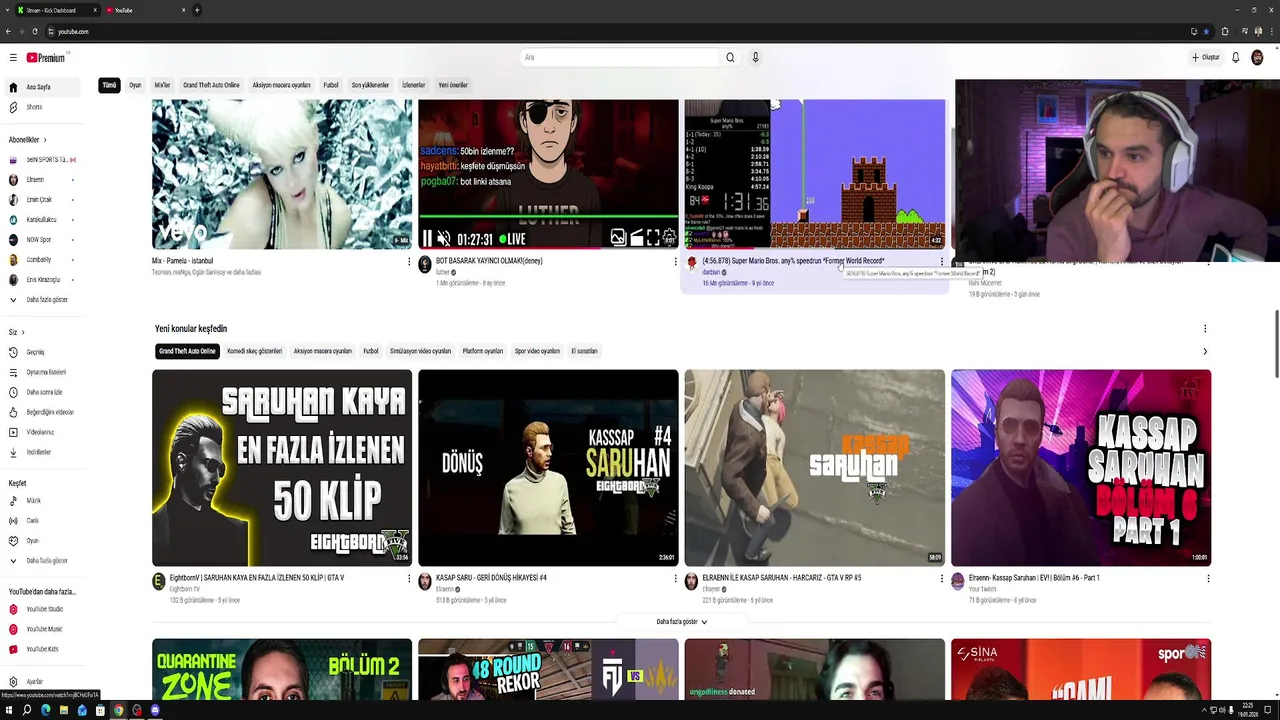
Task: Select the top Grand Theft Auto Online chip
Action: (211, 85)
